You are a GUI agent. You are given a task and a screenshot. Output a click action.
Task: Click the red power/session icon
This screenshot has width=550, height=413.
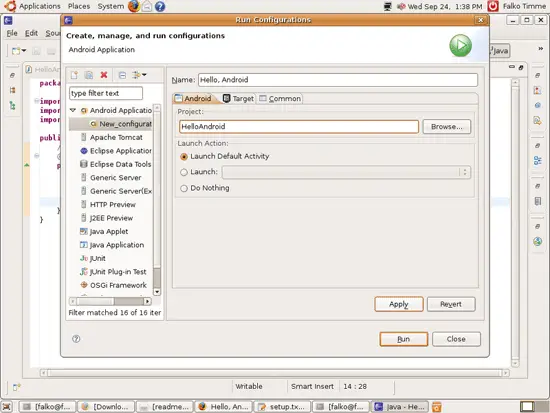493,6
